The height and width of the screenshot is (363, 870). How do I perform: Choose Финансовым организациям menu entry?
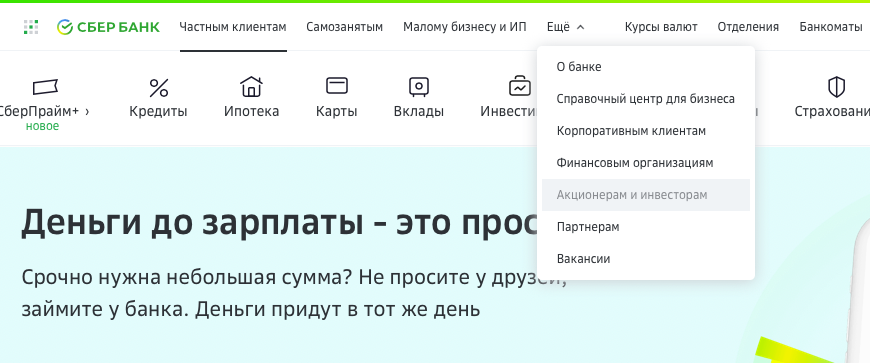[x=646, y=163]
